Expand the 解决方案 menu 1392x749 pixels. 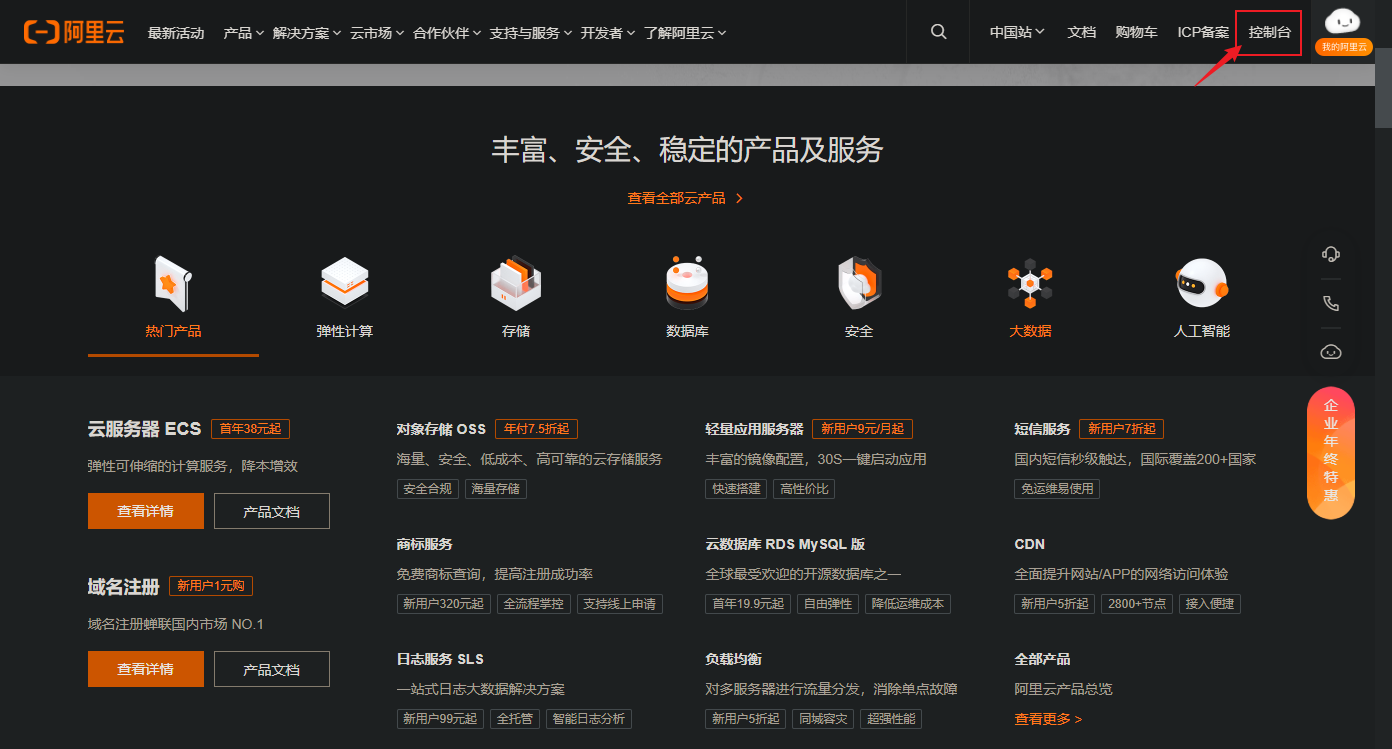tap(307, 33)
